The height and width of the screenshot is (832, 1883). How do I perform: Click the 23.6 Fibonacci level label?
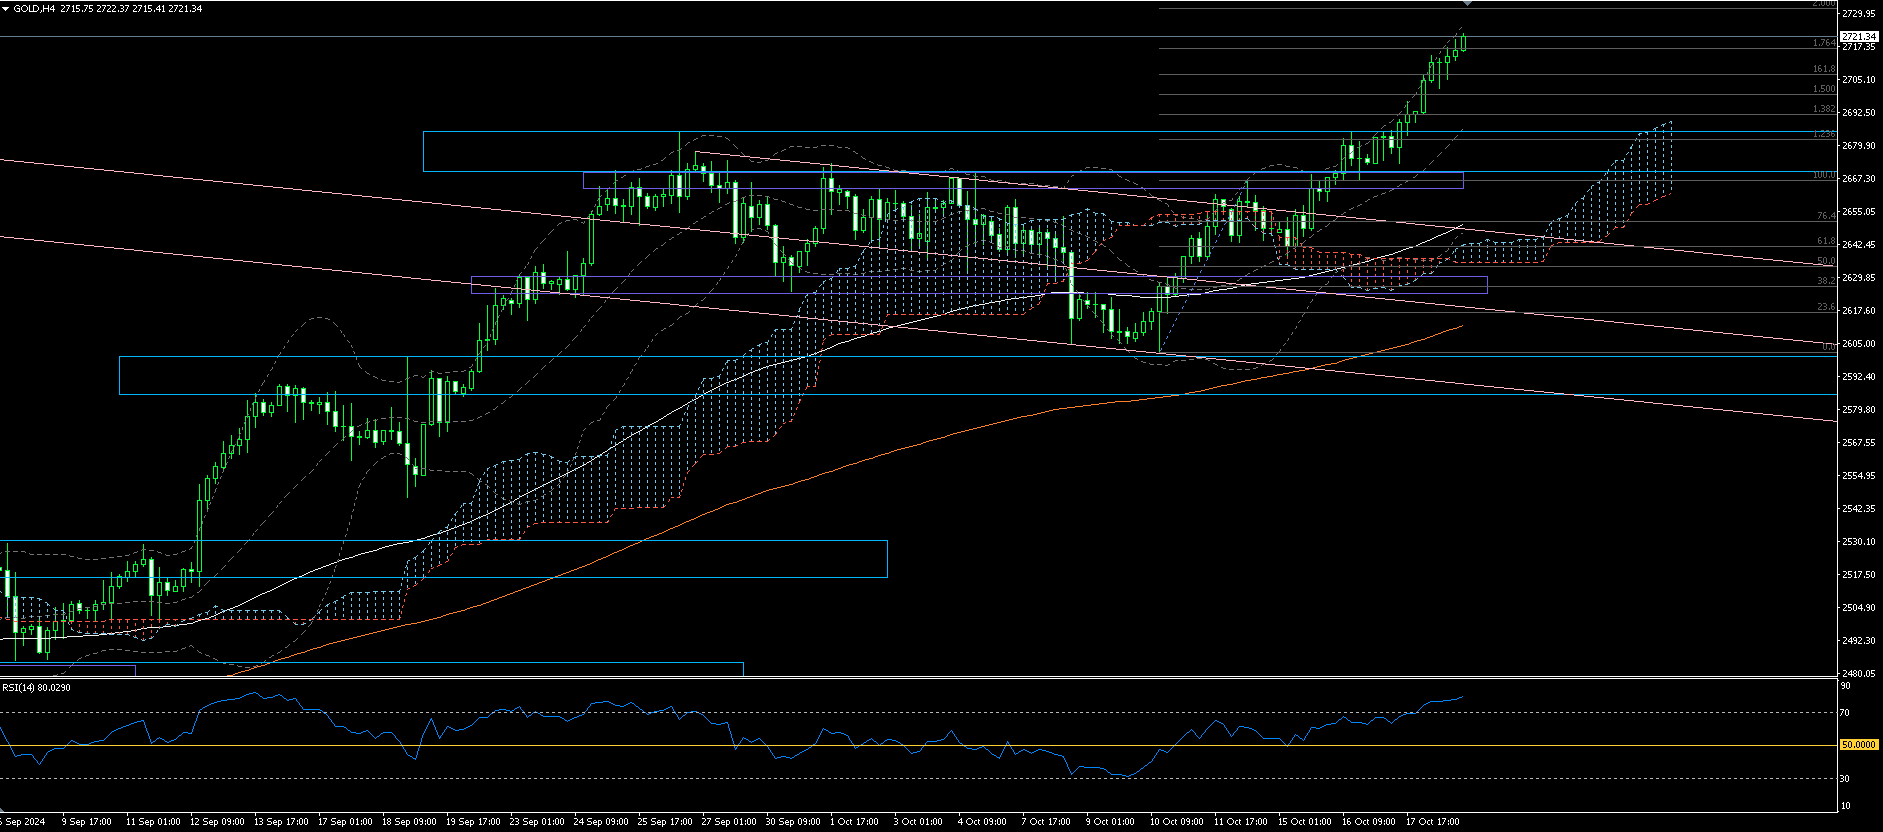[1825, 307]
